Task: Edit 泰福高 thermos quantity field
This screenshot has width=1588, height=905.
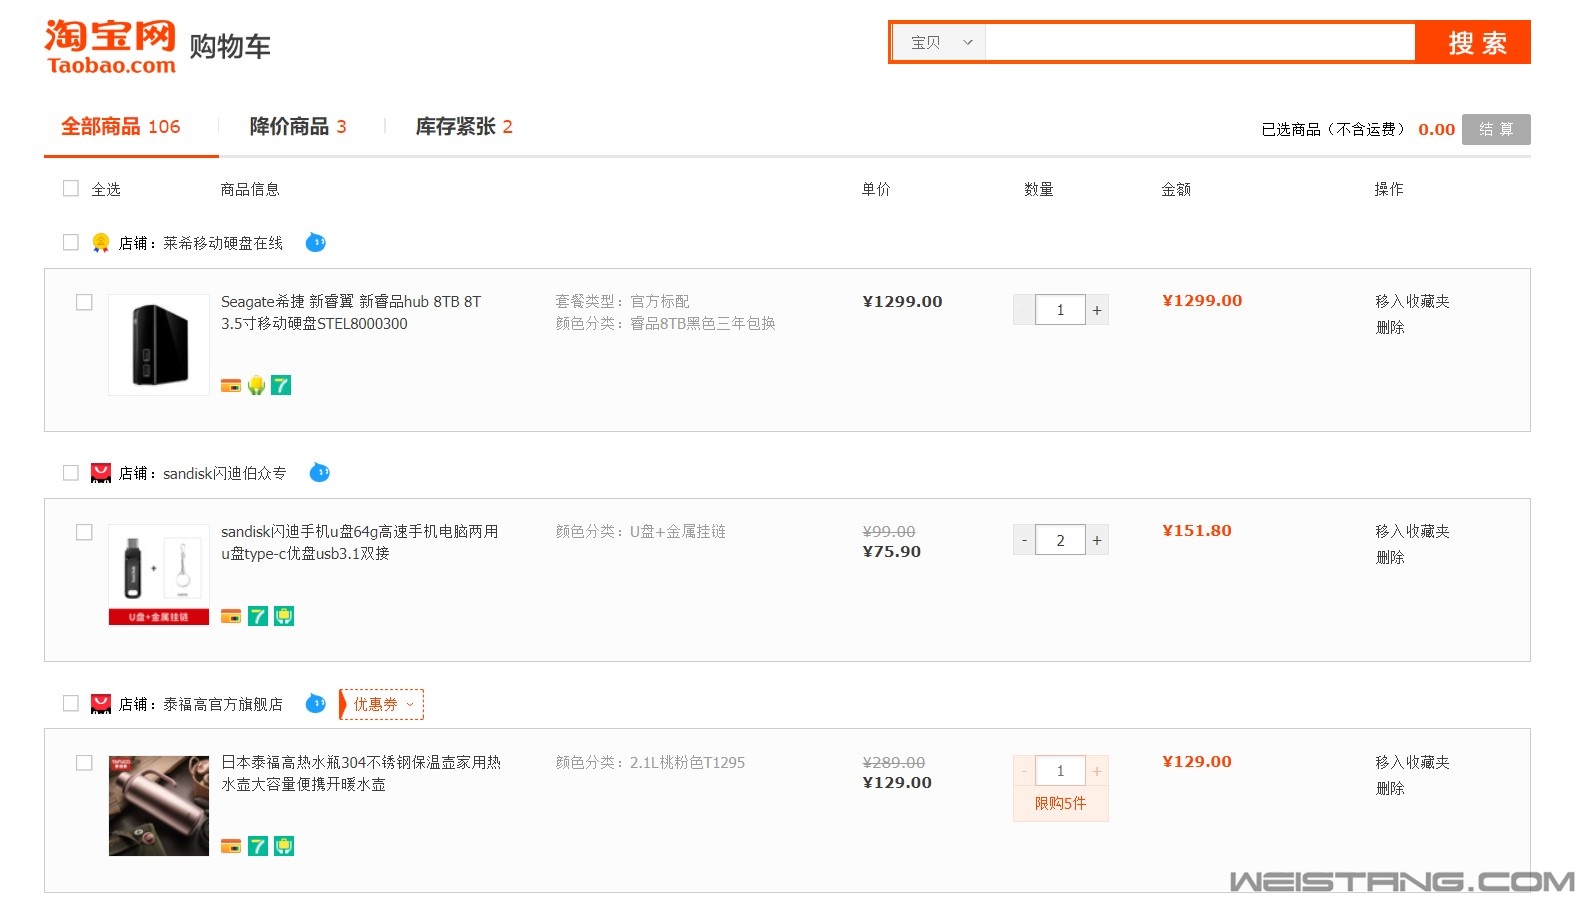Action: 1060,771
